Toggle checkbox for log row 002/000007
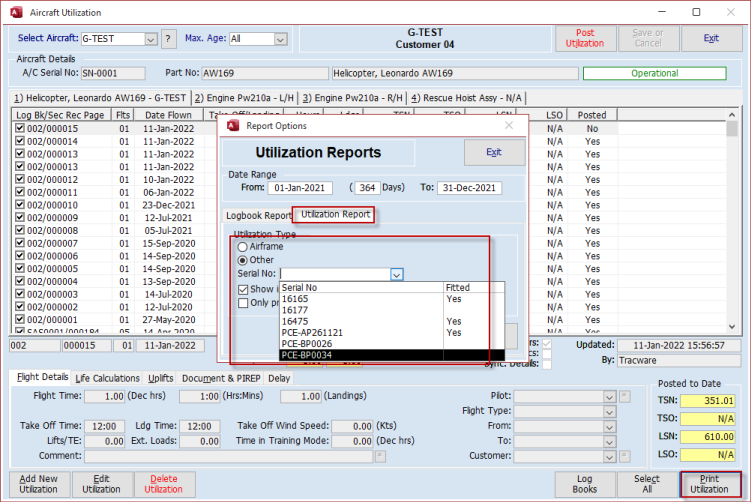This screenshot has height=502, width=751. 20,243
